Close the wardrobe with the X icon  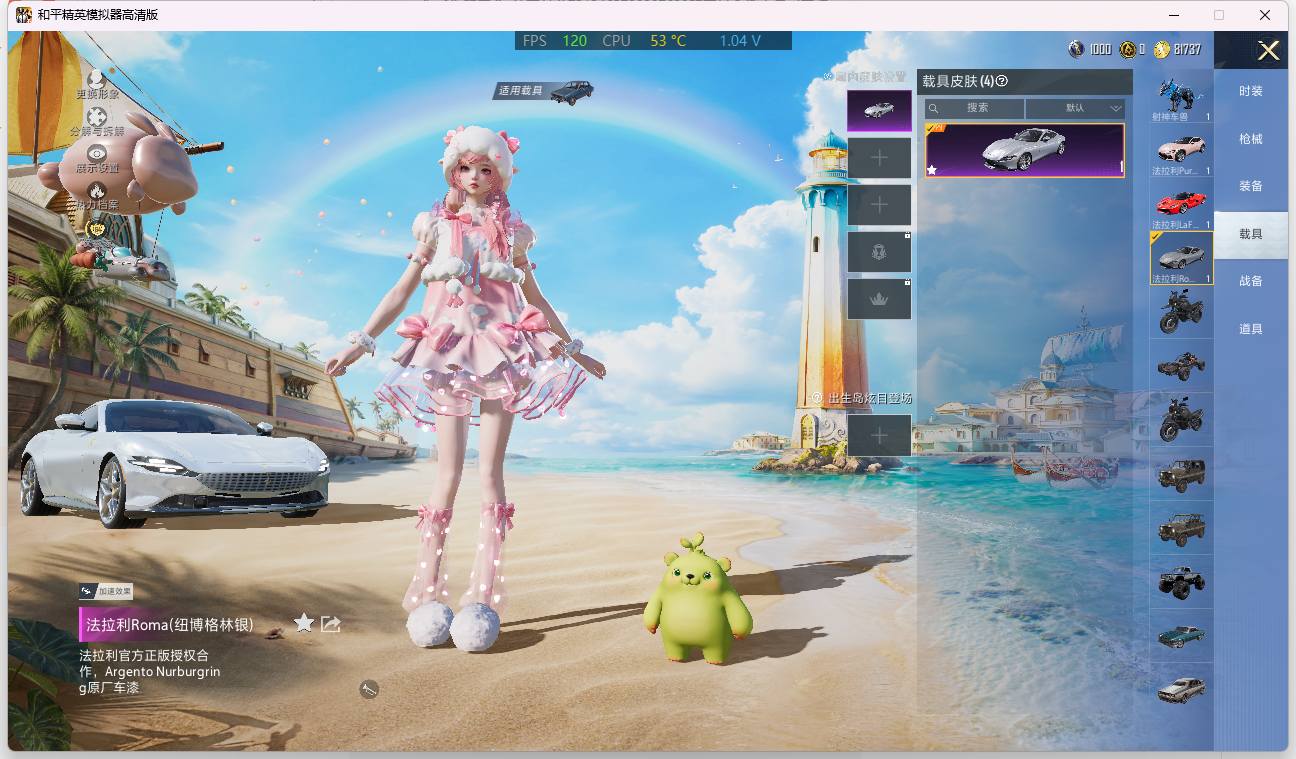(x=1268, y=51)
